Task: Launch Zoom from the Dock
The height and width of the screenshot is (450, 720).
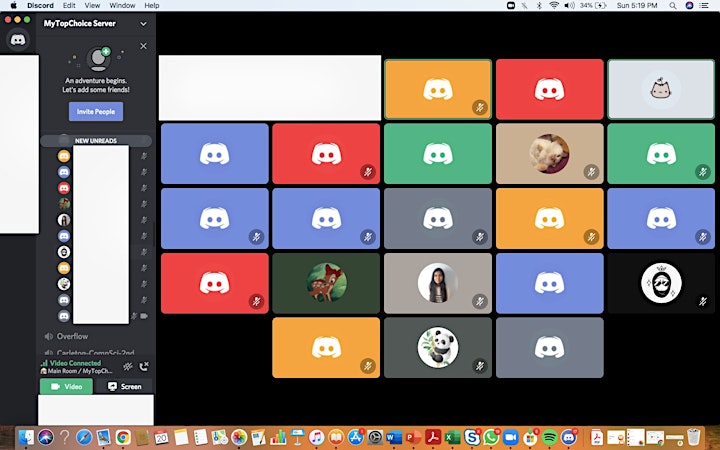Action: tap(511, 437)
